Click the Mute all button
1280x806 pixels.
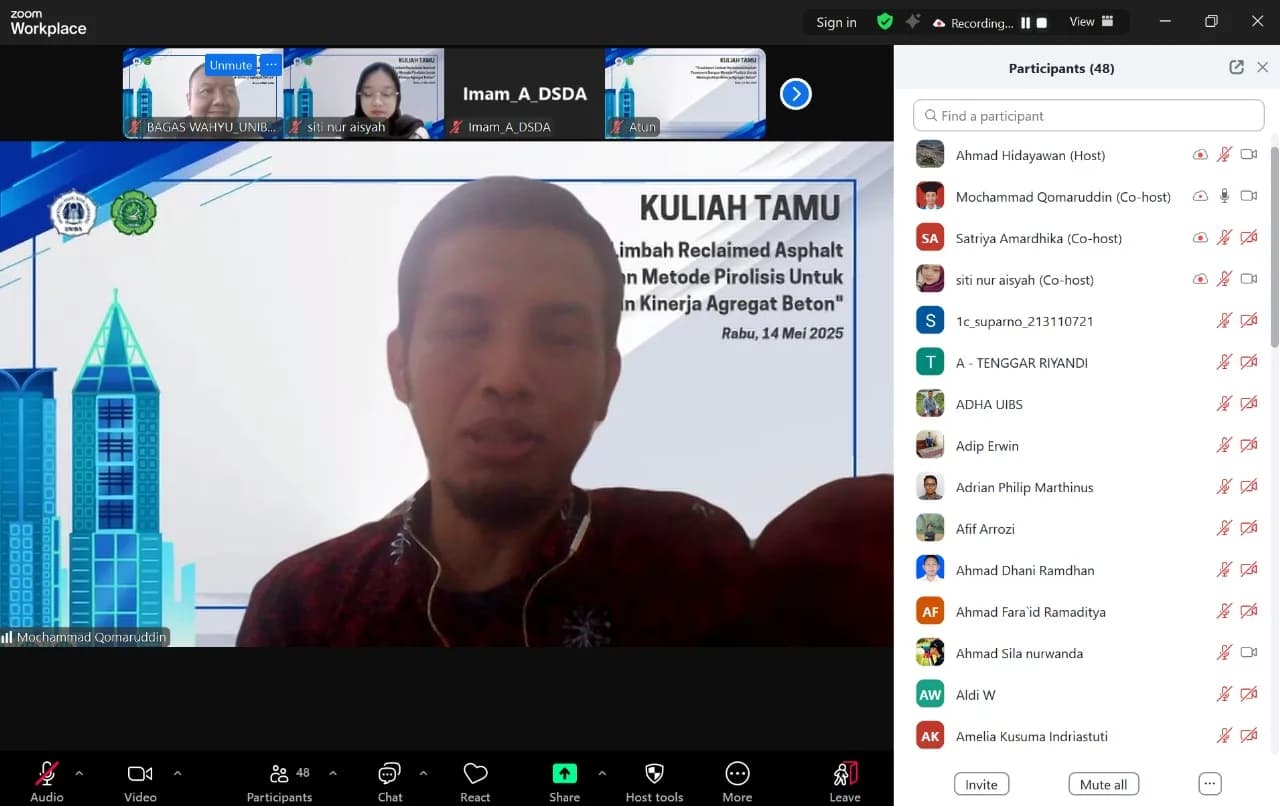tap(1103, 784)
